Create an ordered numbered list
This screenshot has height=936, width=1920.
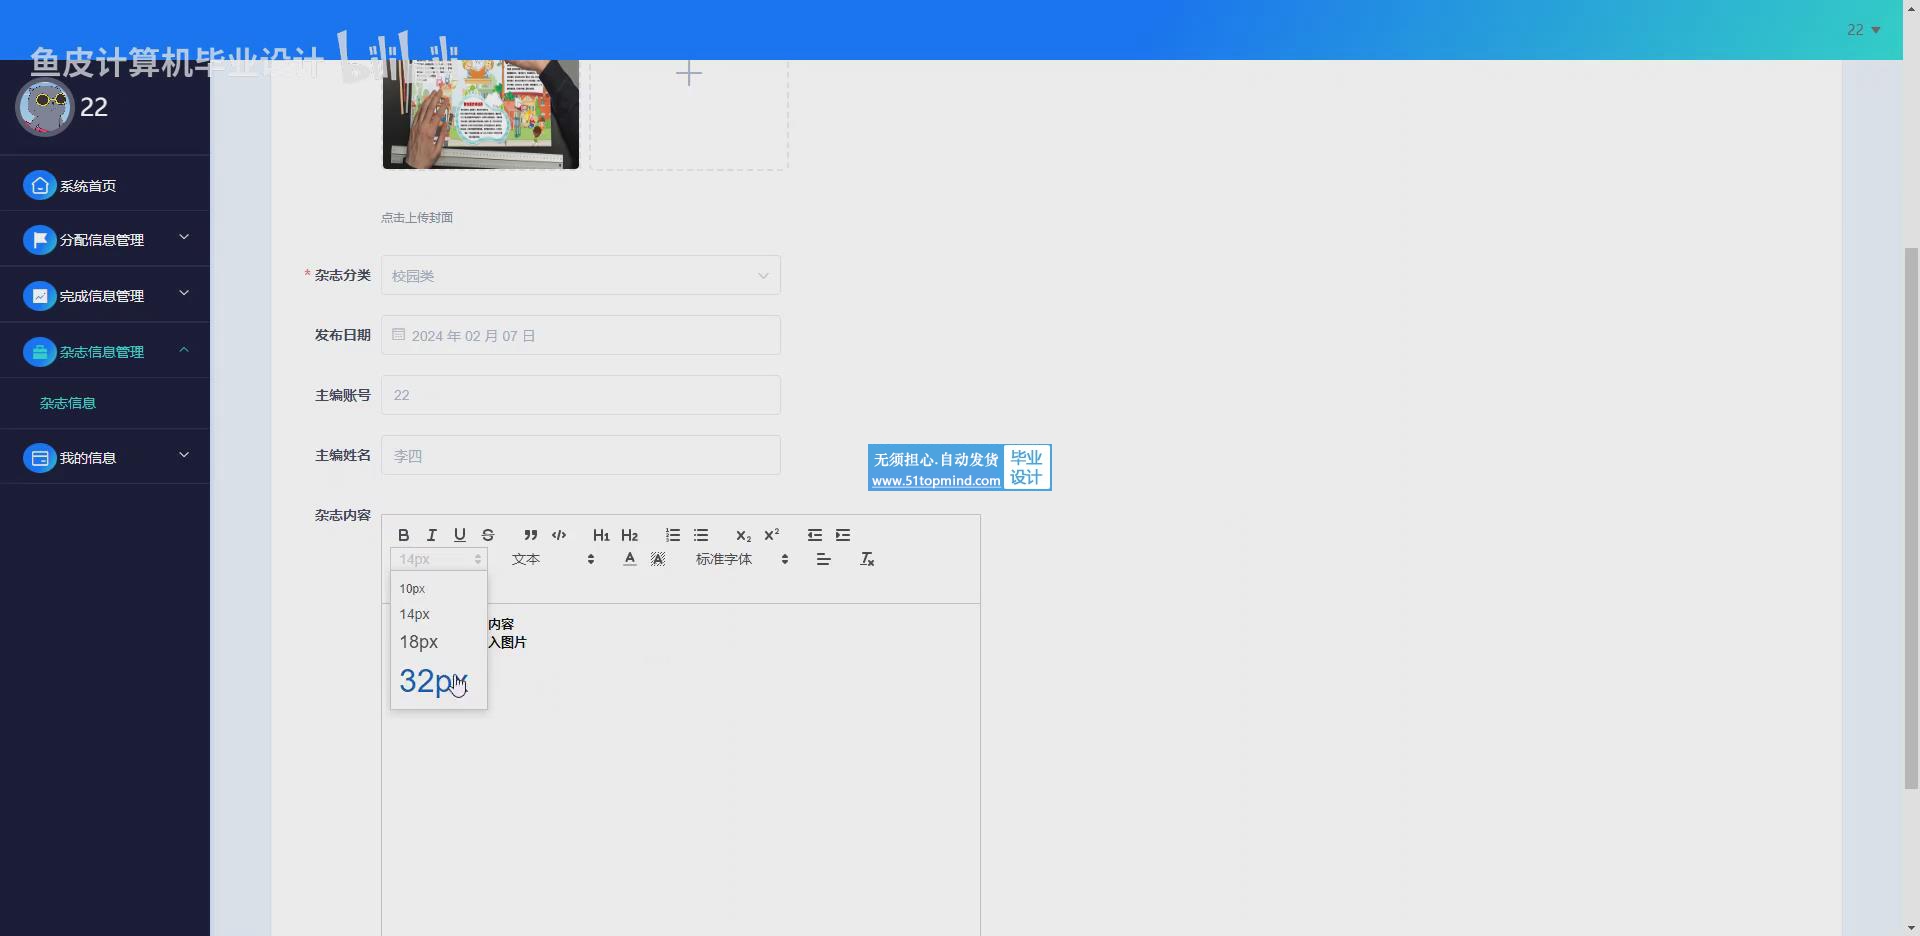pos(673,535)
